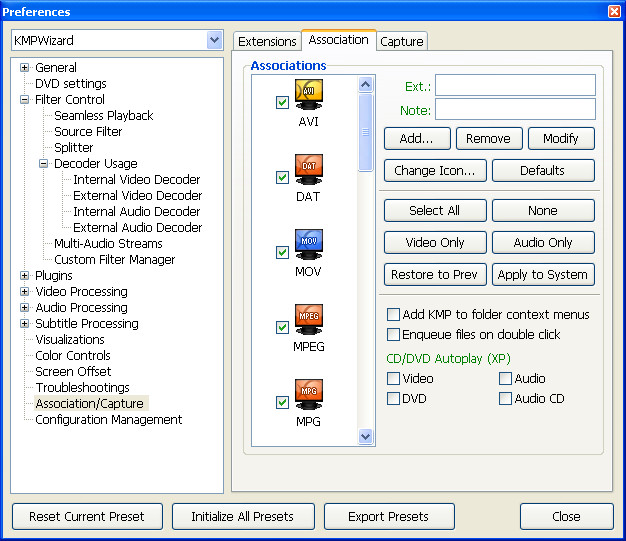The width and height of the screenshot is (626, 541).
Task: Check the Audio autoplay checkbox
Action: point(505,379)
